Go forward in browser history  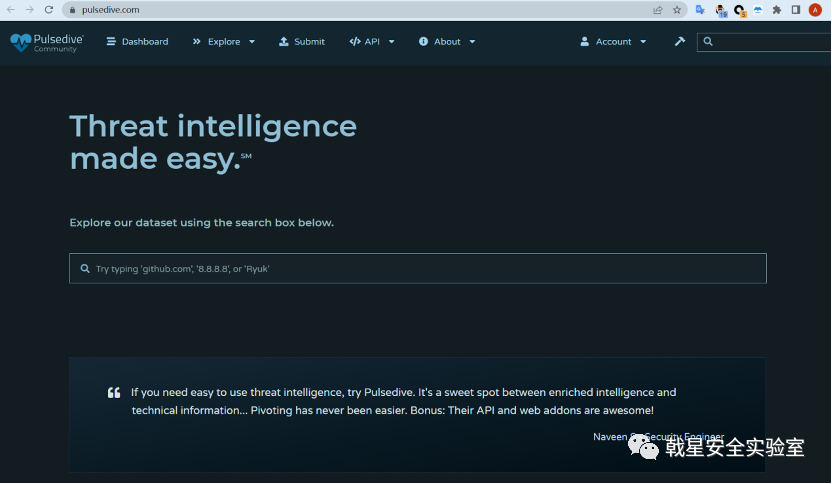click(x=30, y=10)
